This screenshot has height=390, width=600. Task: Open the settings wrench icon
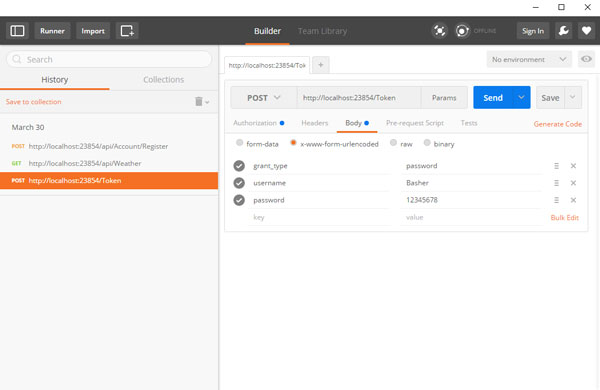click(563, 31)
